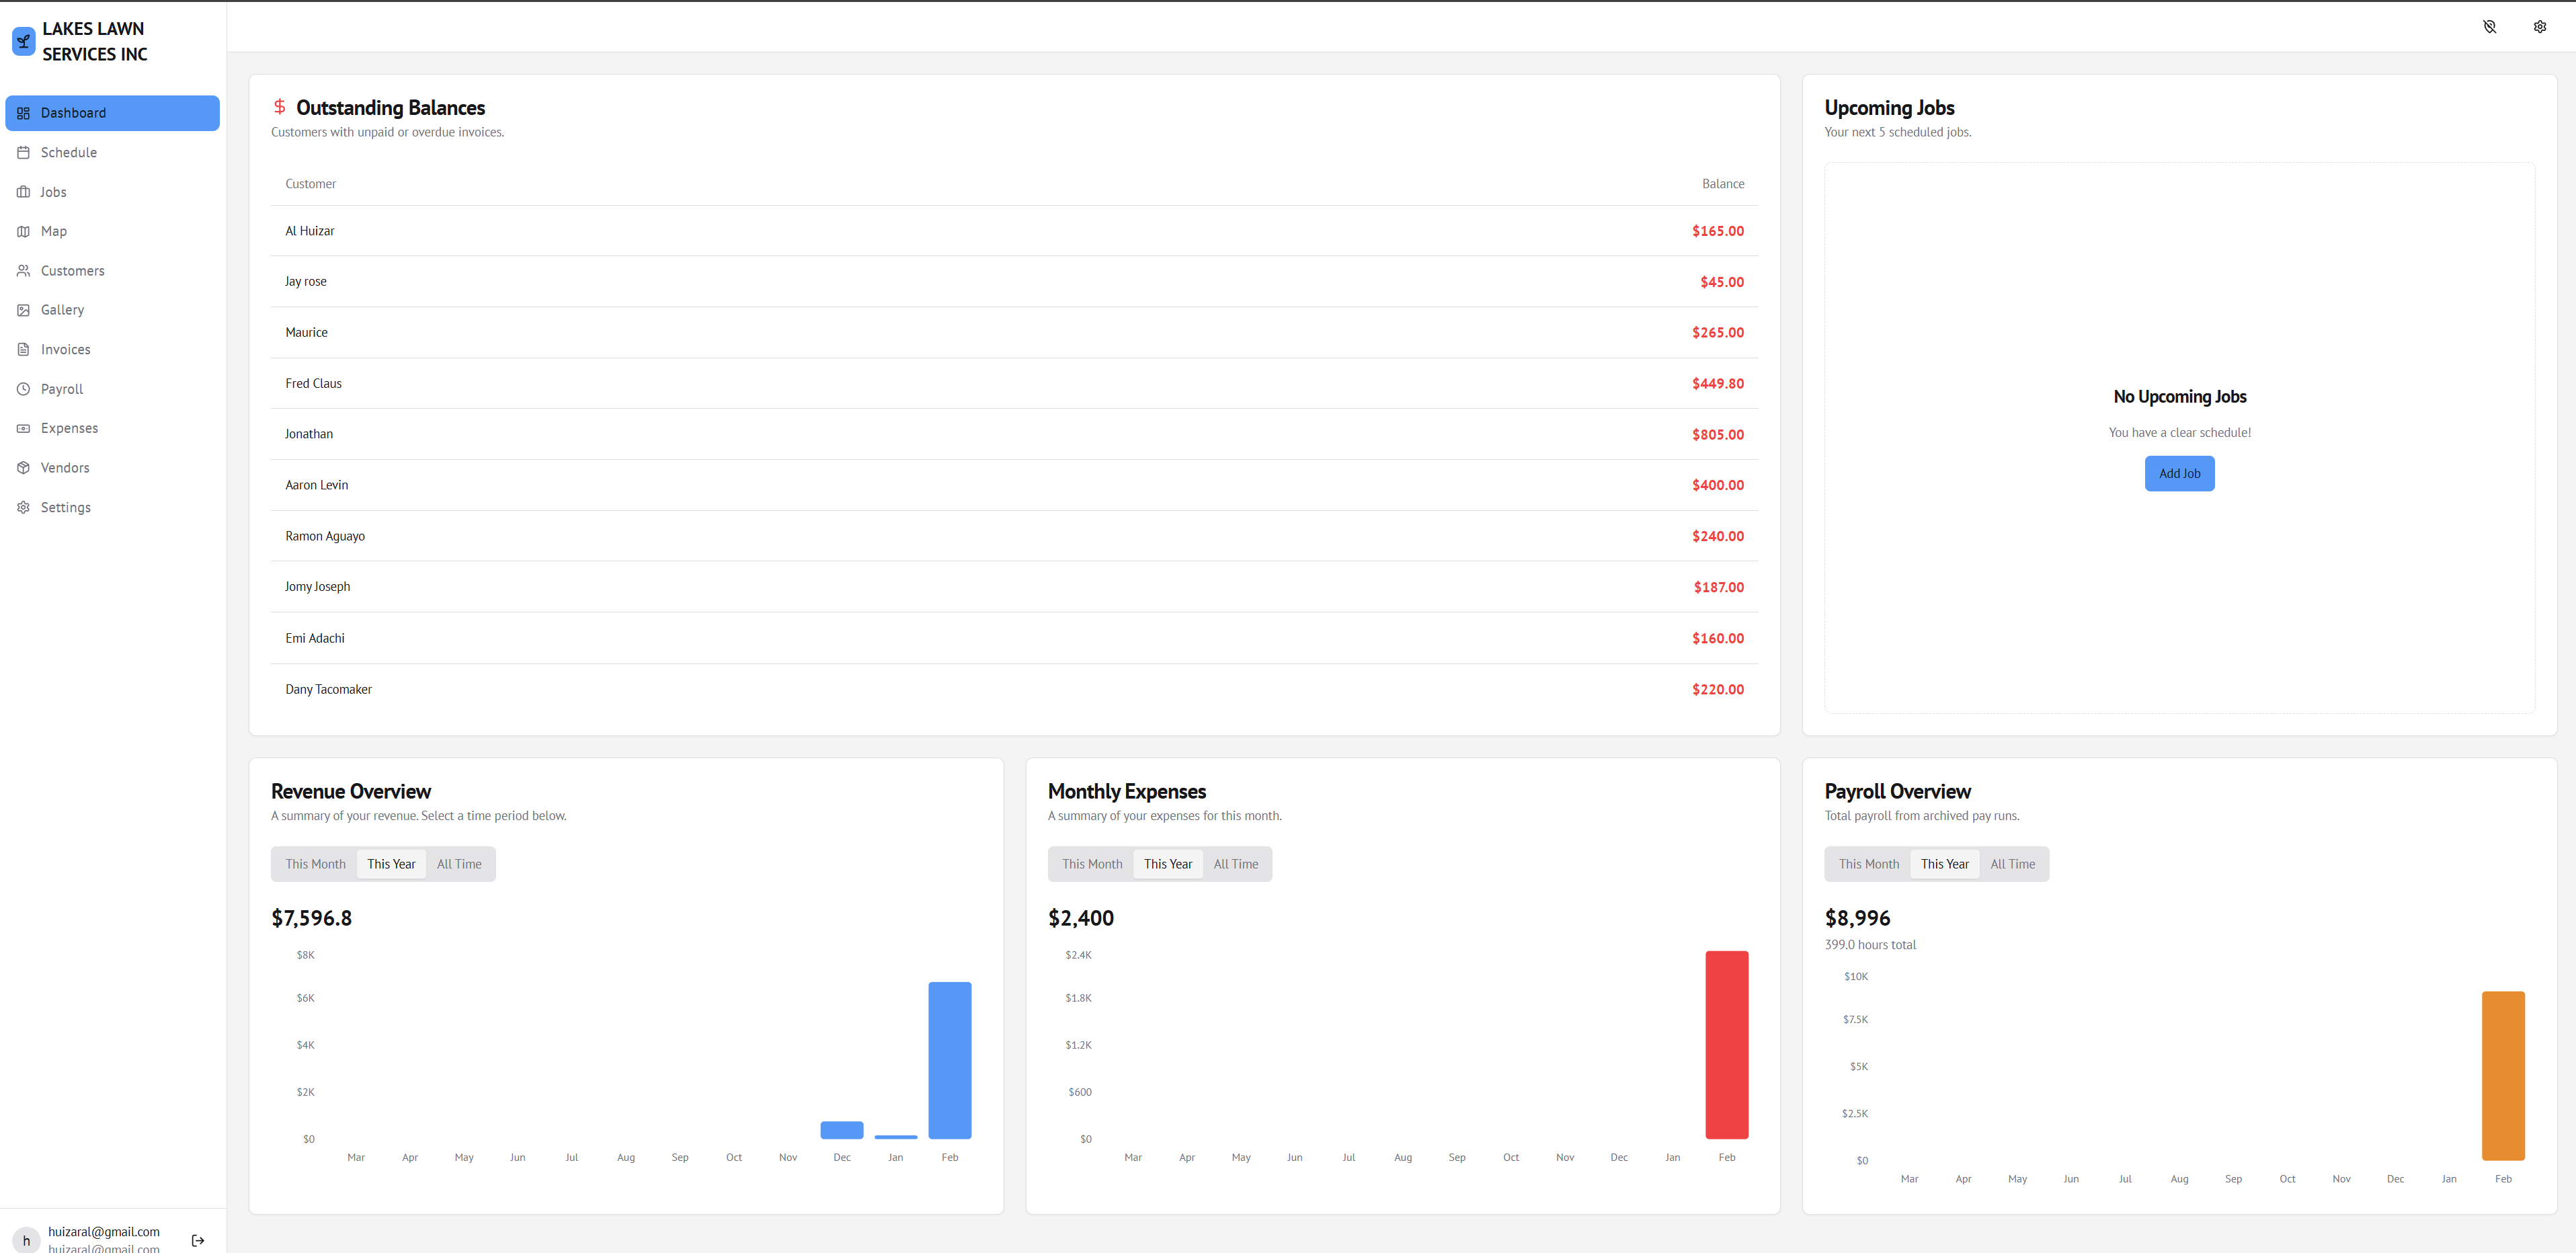Open the Payroll clock icon
The height and width of the screenshot is (1253, 2576).
24,388
